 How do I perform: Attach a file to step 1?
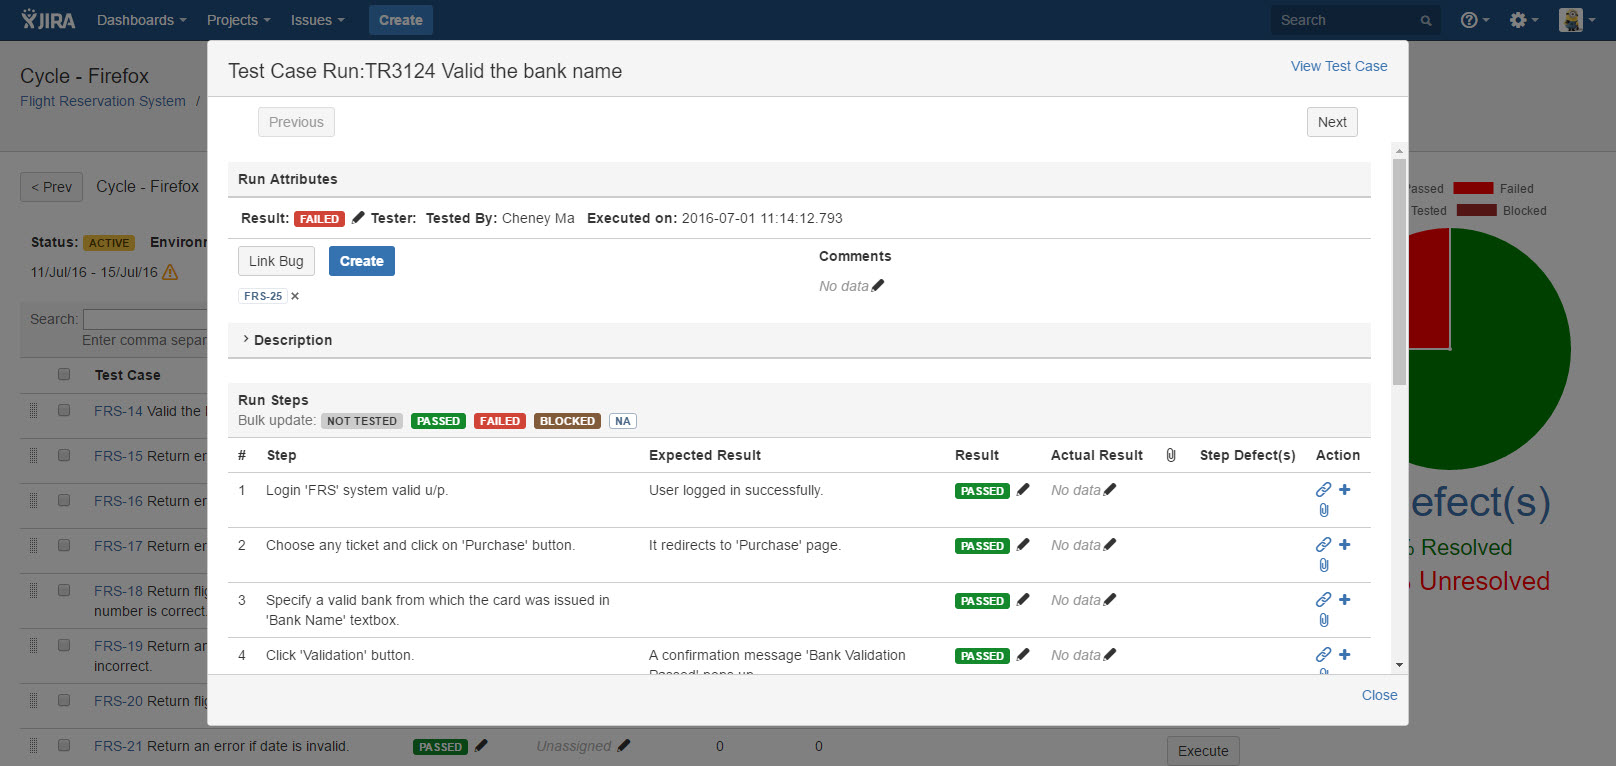click(1324, 510)
